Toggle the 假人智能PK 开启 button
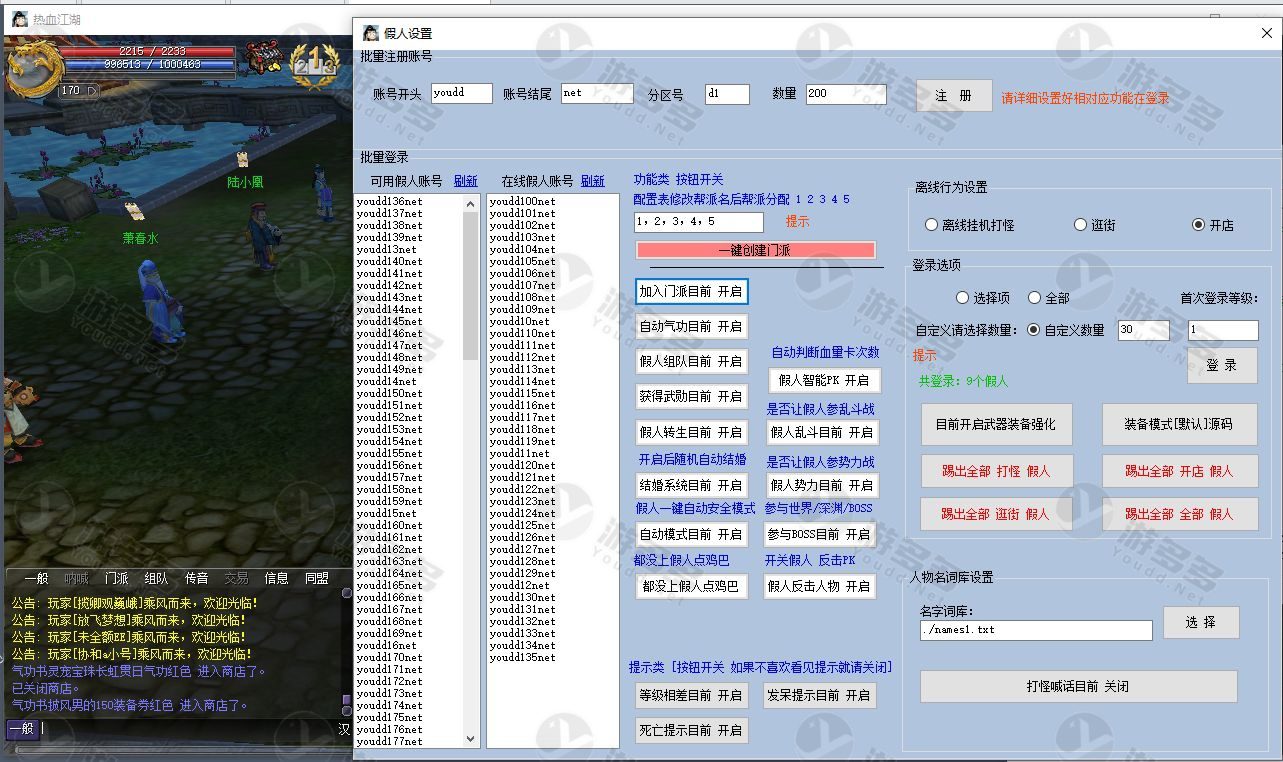This screenshot has height=762, width=1283. [x=824, y=380]
